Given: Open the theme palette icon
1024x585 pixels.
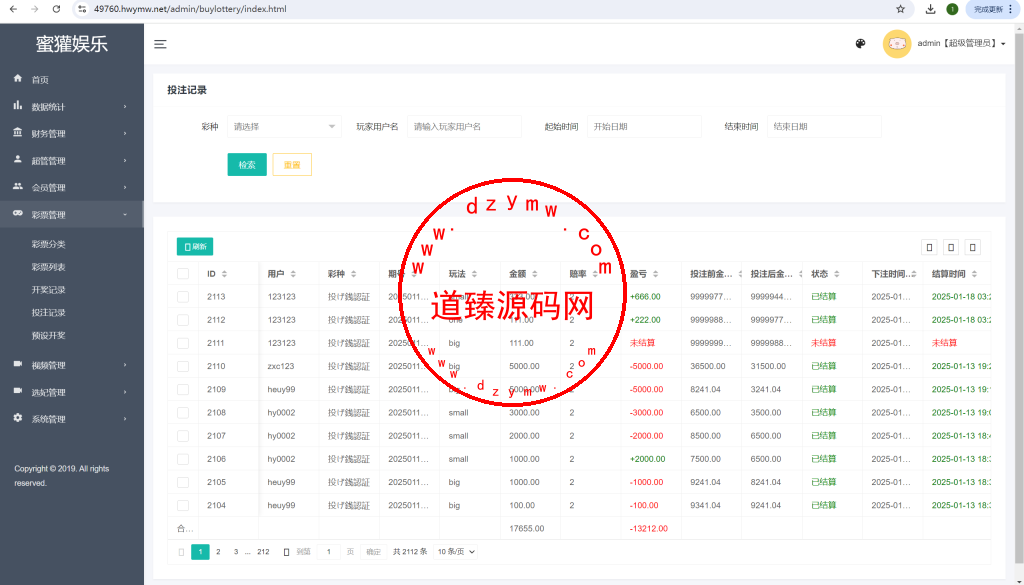Looking at the screenshot, I should point(860,44).
